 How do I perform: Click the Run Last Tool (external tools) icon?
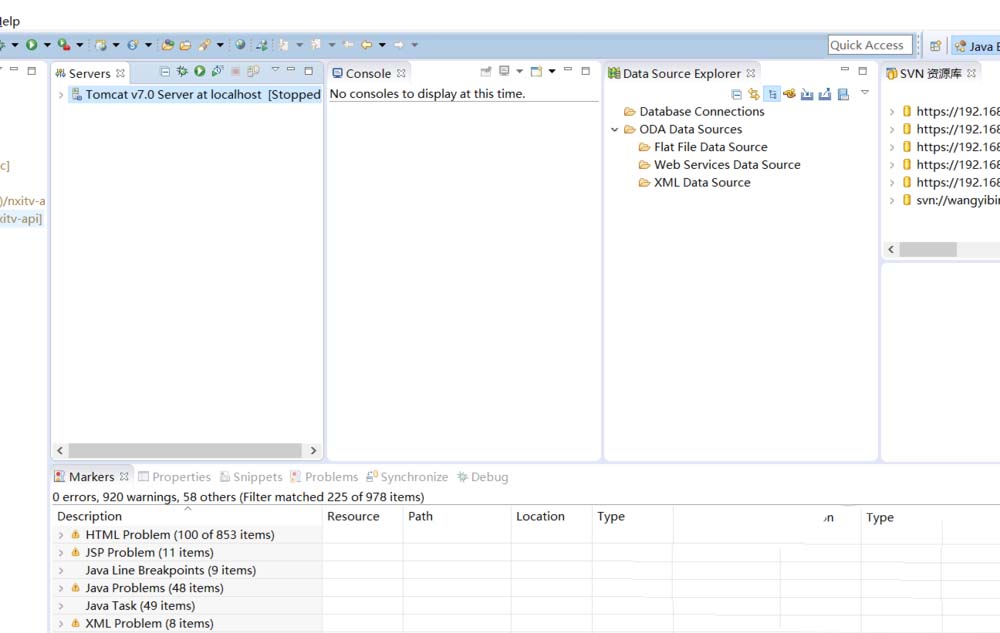(64, 45)
